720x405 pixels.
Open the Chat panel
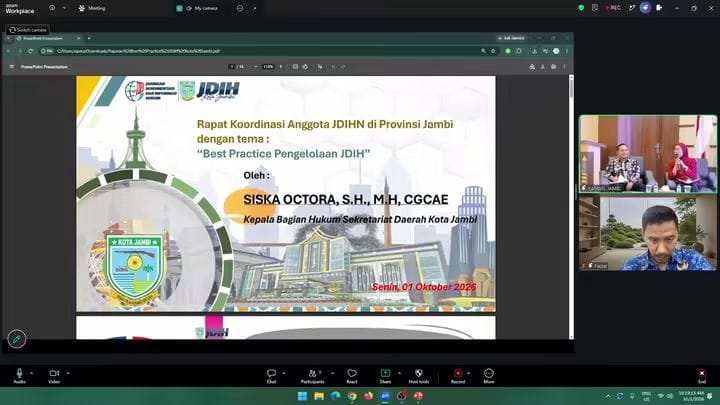tap(271, 376)
